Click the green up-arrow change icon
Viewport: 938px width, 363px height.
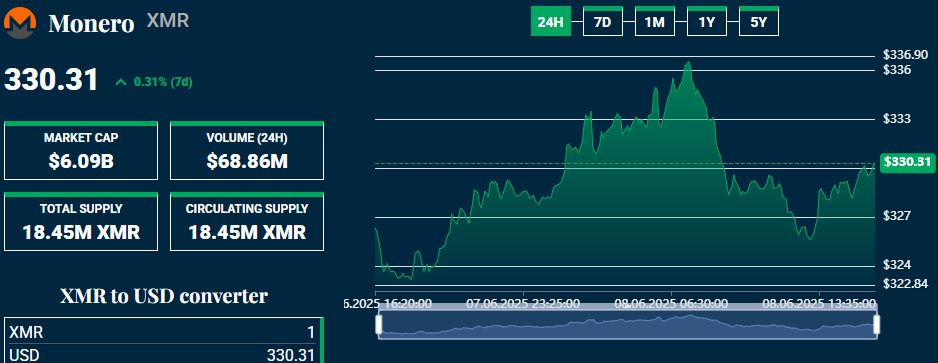pyautogui.click(x=121, y=83)
